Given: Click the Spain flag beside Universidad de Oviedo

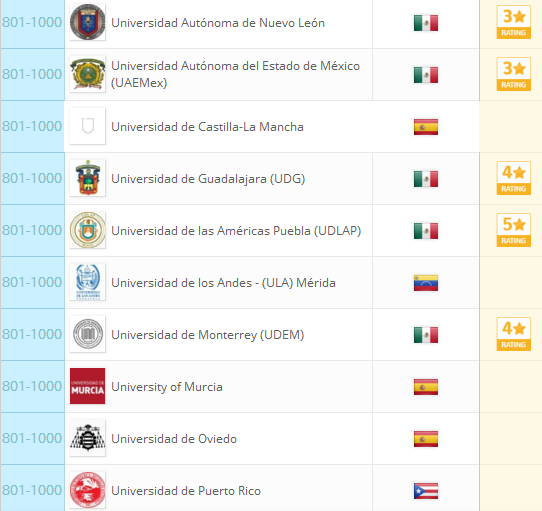Looking at the screenshot, I should pos(426,439).
